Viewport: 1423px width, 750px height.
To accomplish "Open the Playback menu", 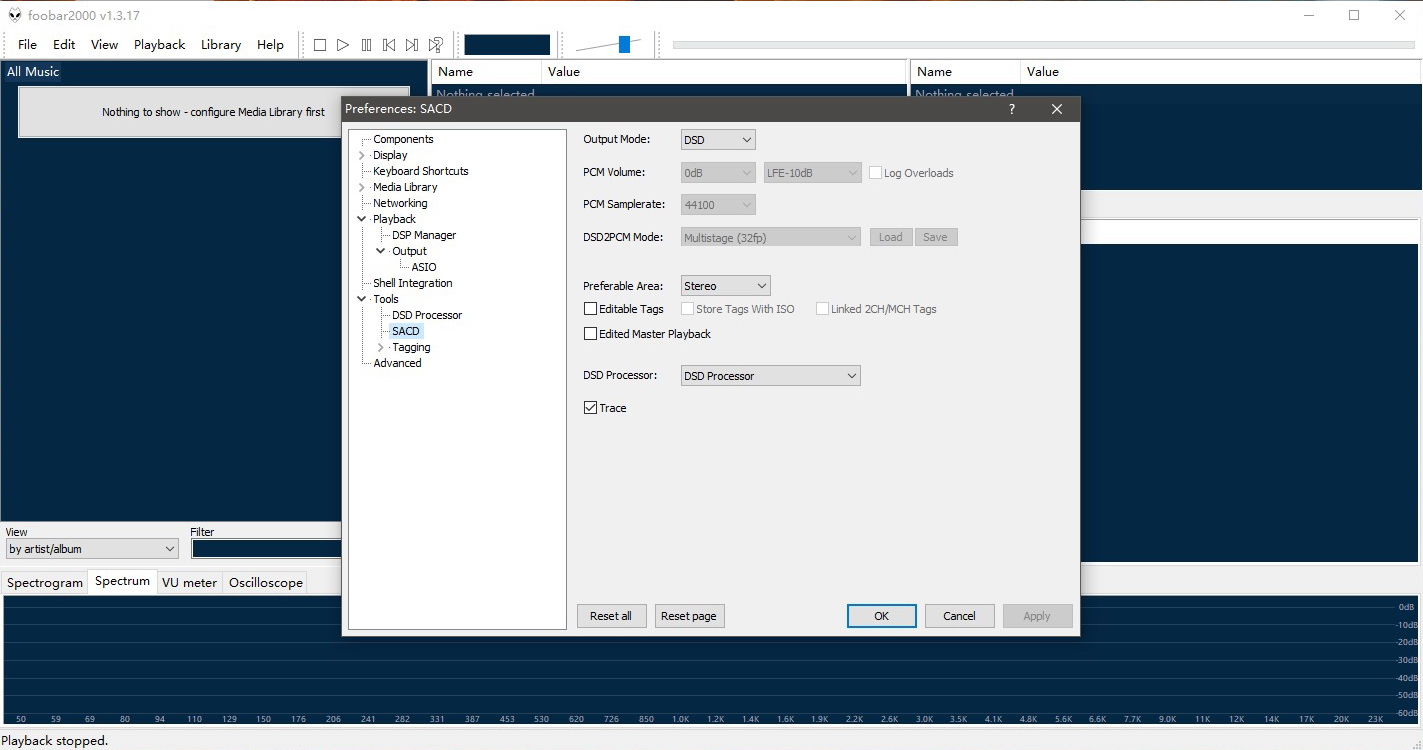I will (x=159, y=45).
